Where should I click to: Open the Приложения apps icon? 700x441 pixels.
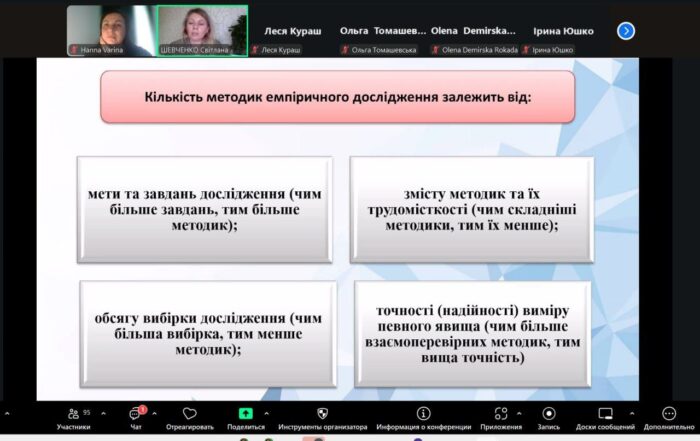pyautogui.click(x=500, y=413)
